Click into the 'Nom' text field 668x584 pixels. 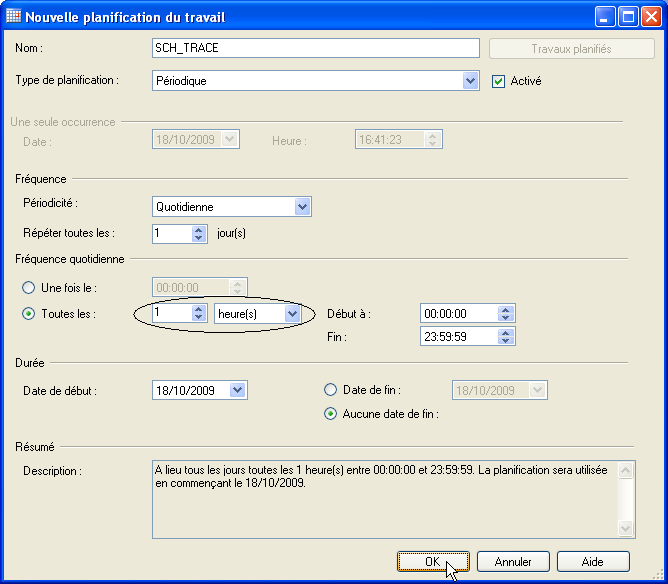click(315, 48)
